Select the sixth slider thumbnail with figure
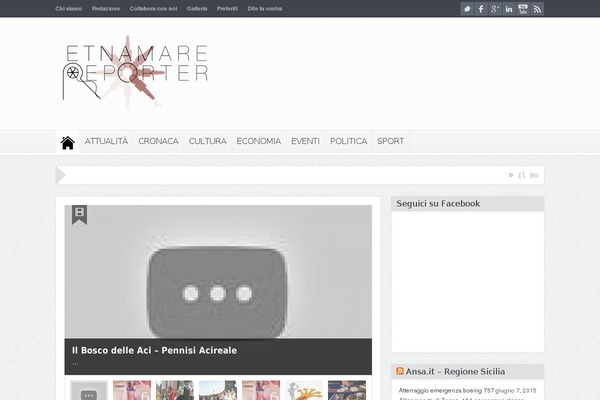This screenshot has height=400, width=600. (304, 390)
